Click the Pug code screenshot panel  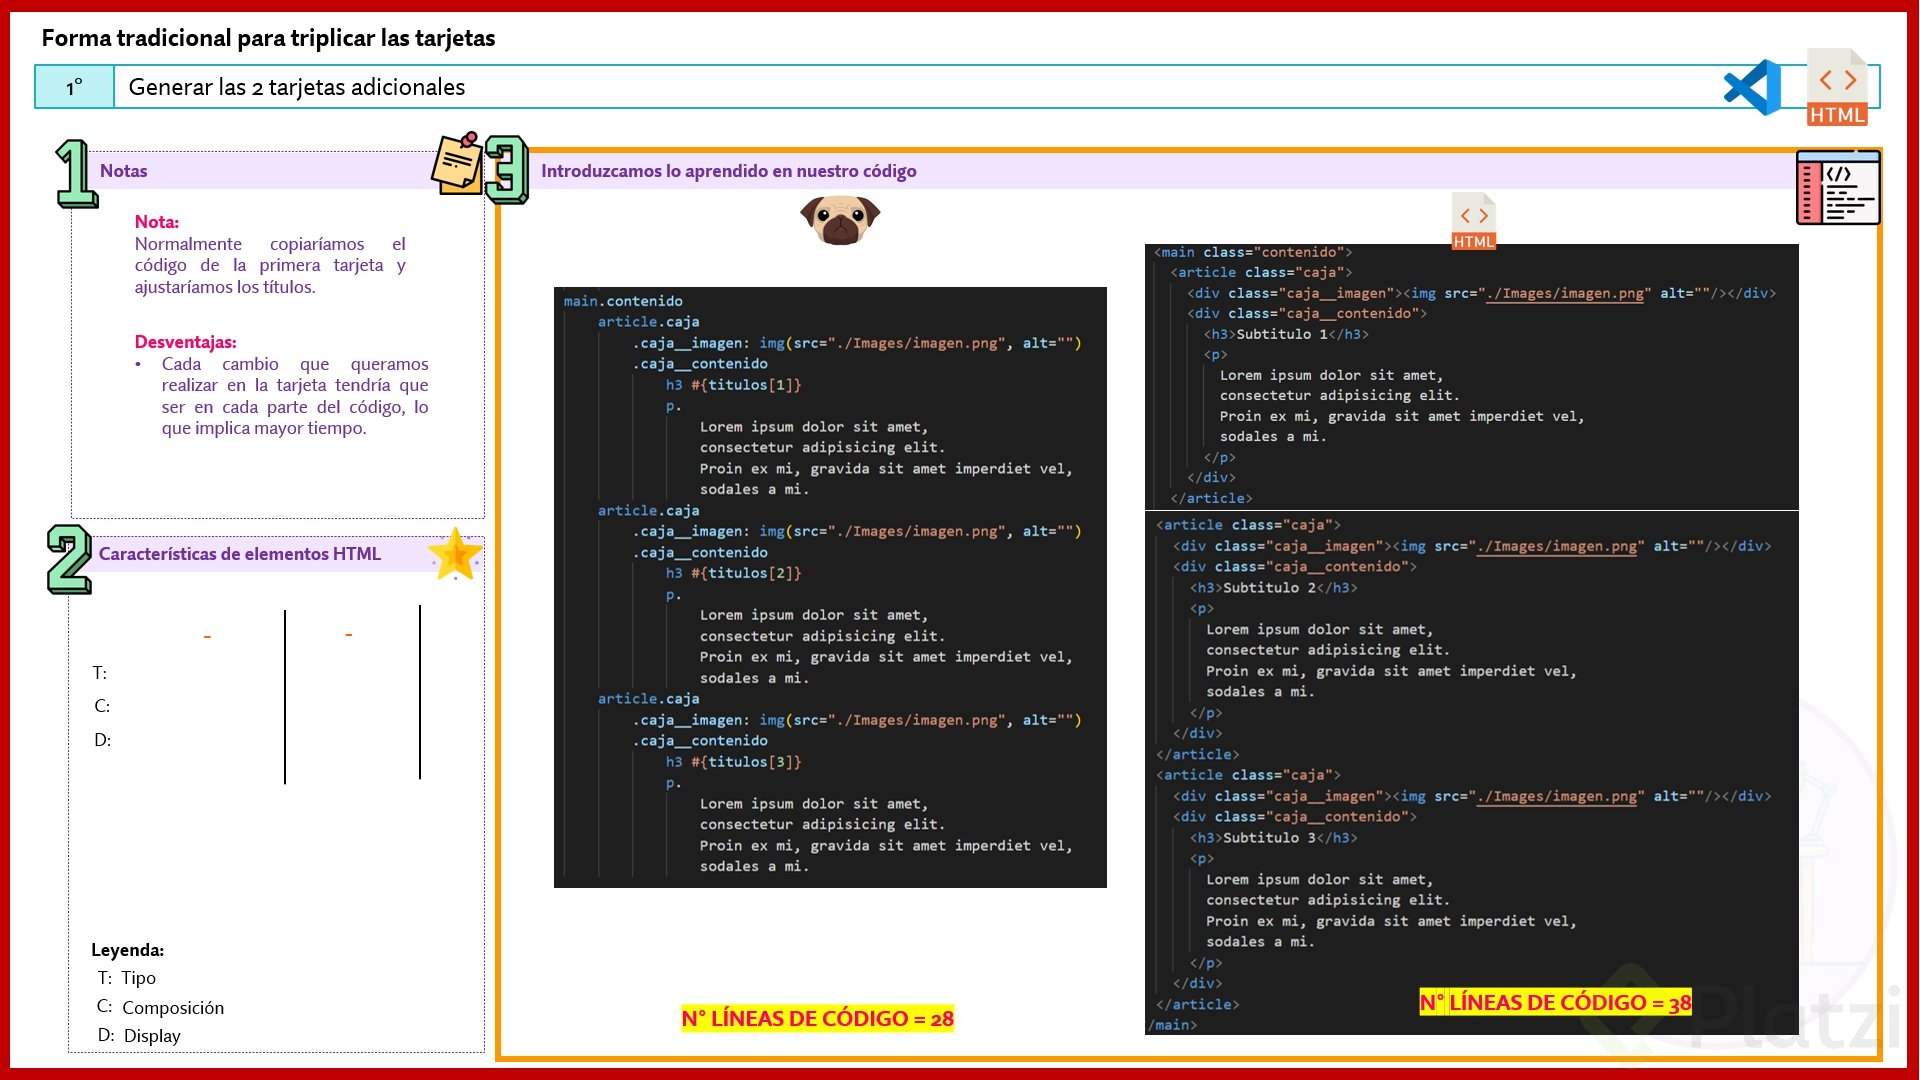point(830,587)
